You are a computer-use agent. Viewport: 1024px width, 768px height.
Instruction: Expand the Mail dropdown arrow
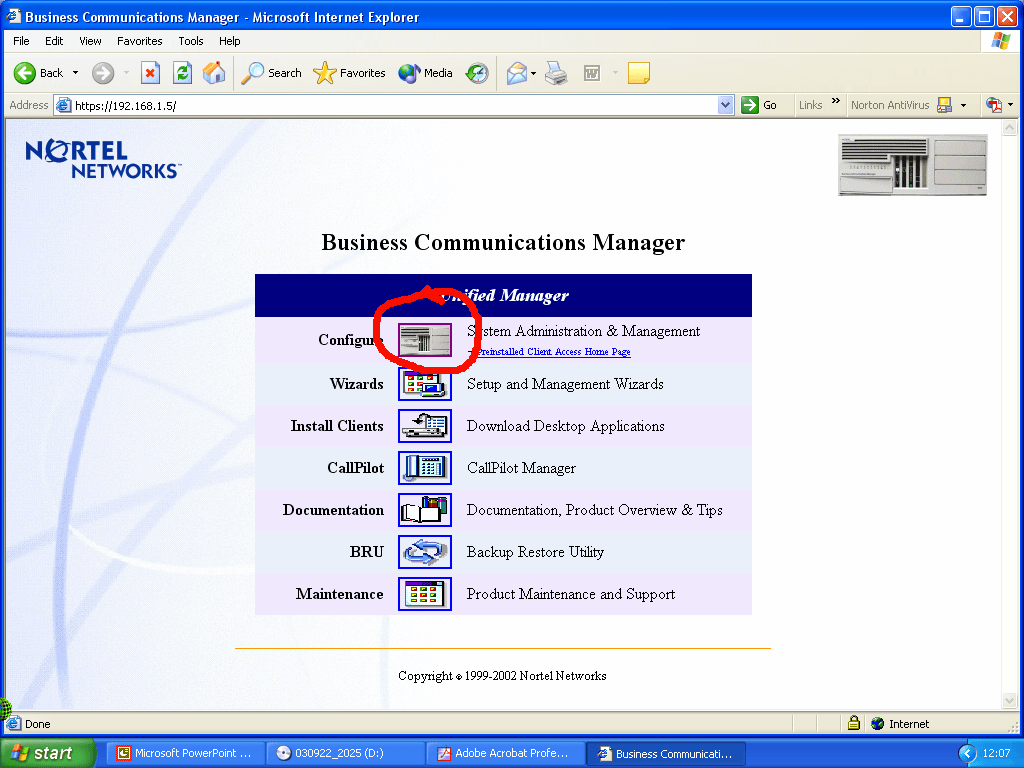click(x=534, y=73)
